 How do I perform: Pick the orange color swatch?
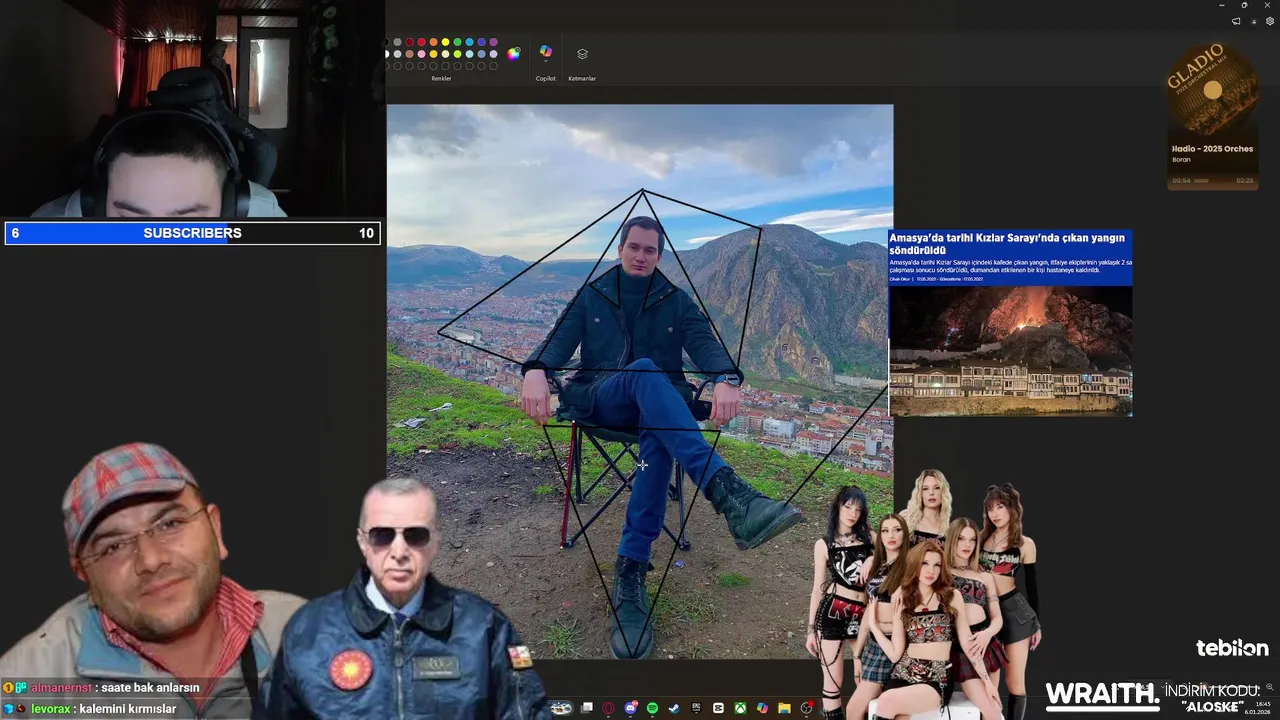click(433, 42)
